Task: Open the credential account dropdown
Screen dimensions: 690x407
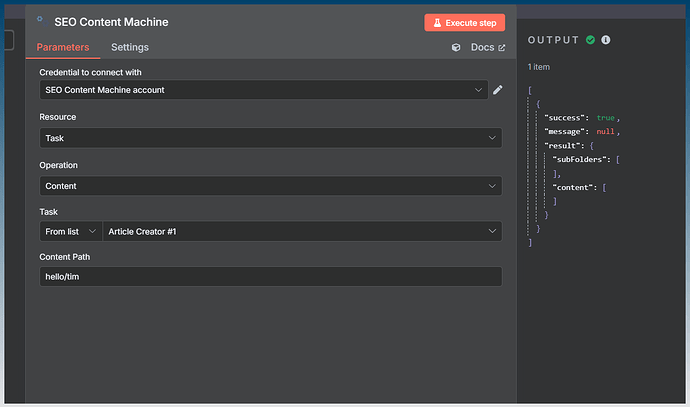Action: point(264,90)
